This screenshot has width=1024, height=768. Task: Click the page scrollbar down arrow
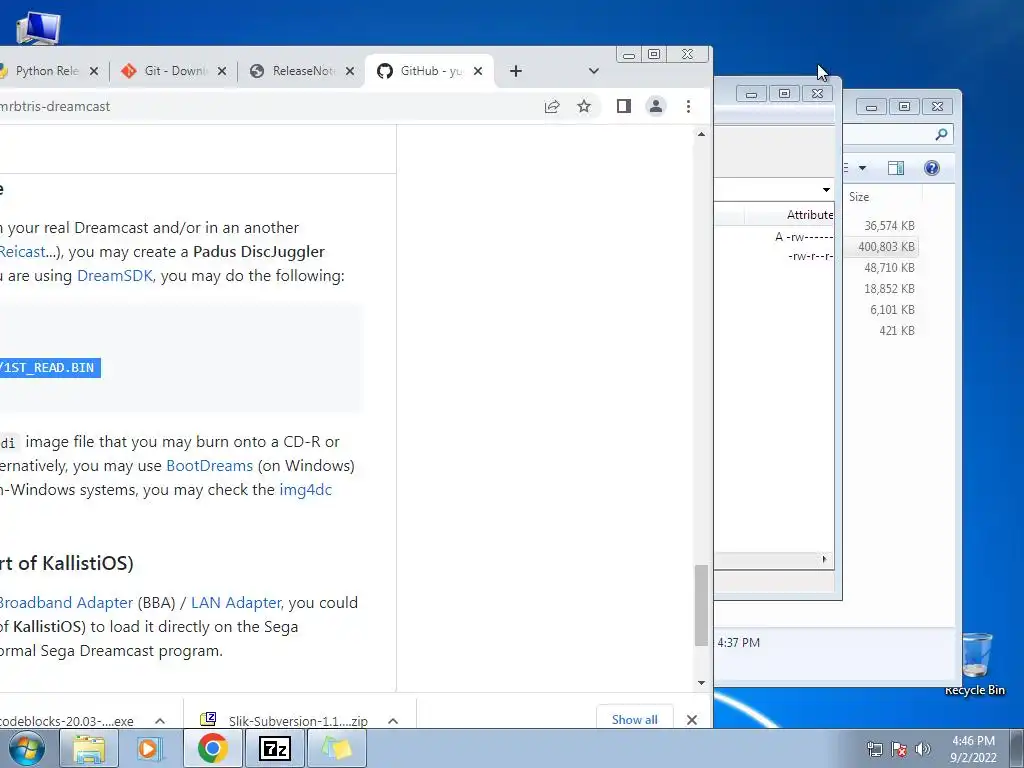coord(701,683)
